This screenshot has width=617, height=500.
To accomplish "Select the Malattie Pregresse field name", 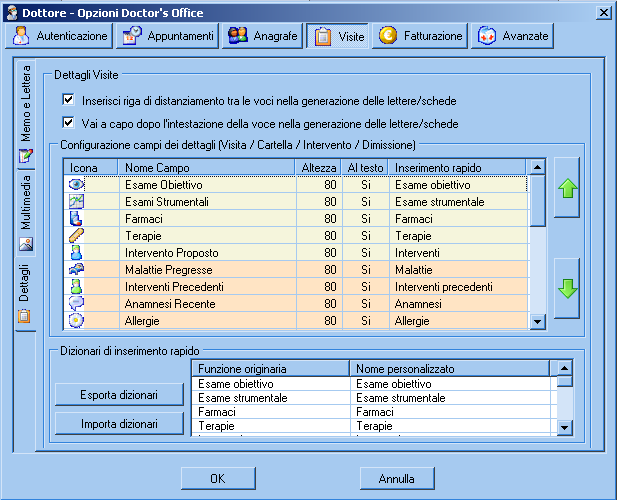I will (207, 269).
